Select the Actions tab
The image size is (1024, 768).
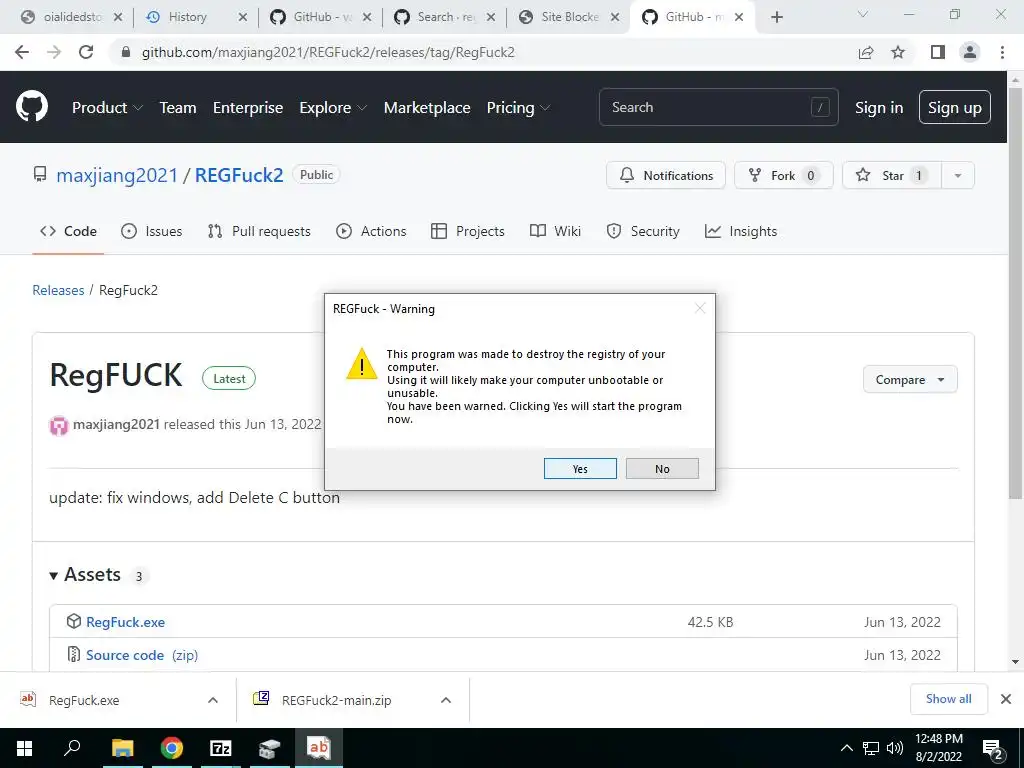pyautogui.click(x=371, y=231)
